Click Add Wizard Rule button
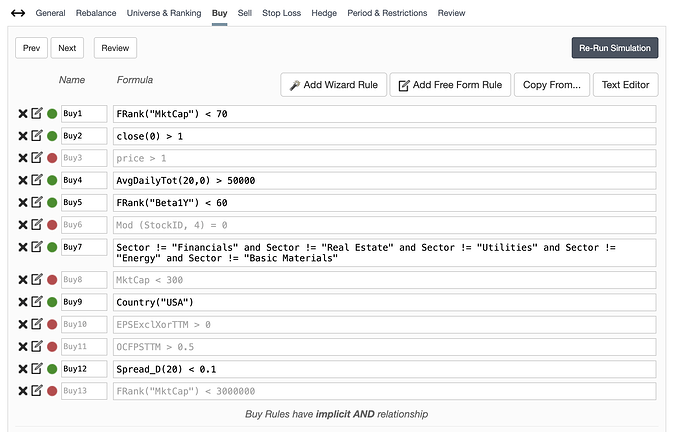This screenshot has height=432, width=690. click(332, 85)
